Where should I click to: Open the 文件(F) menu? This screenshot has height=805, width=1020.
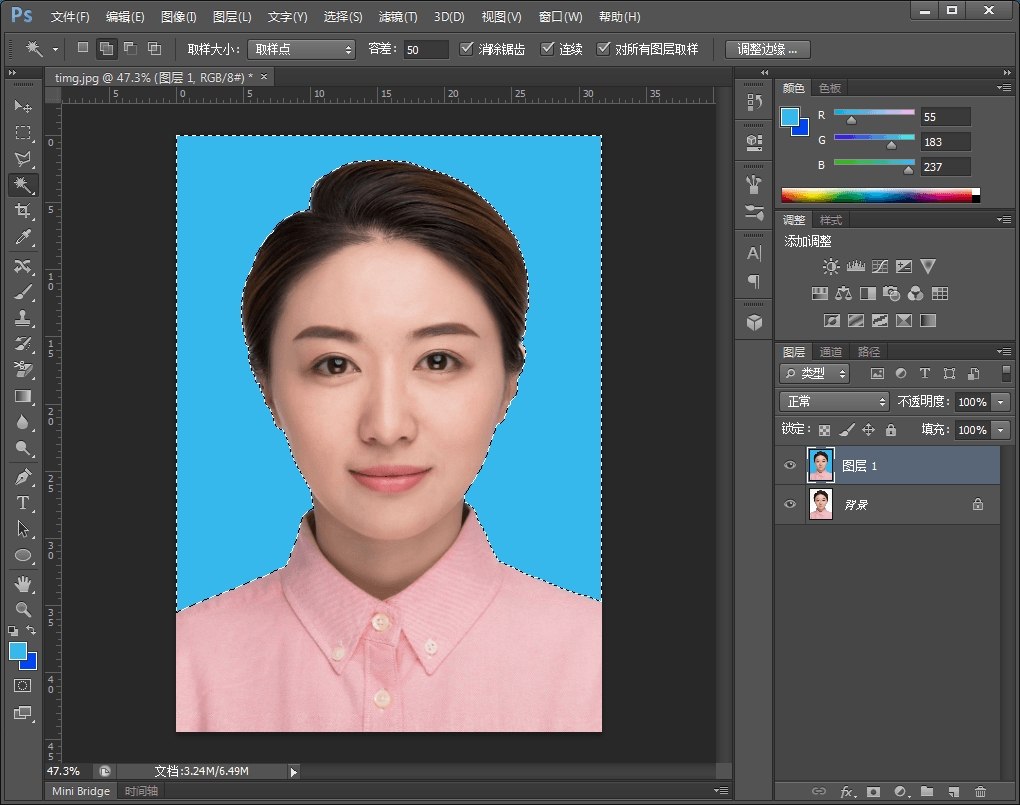pyautogui.click(x=70, y=17)
